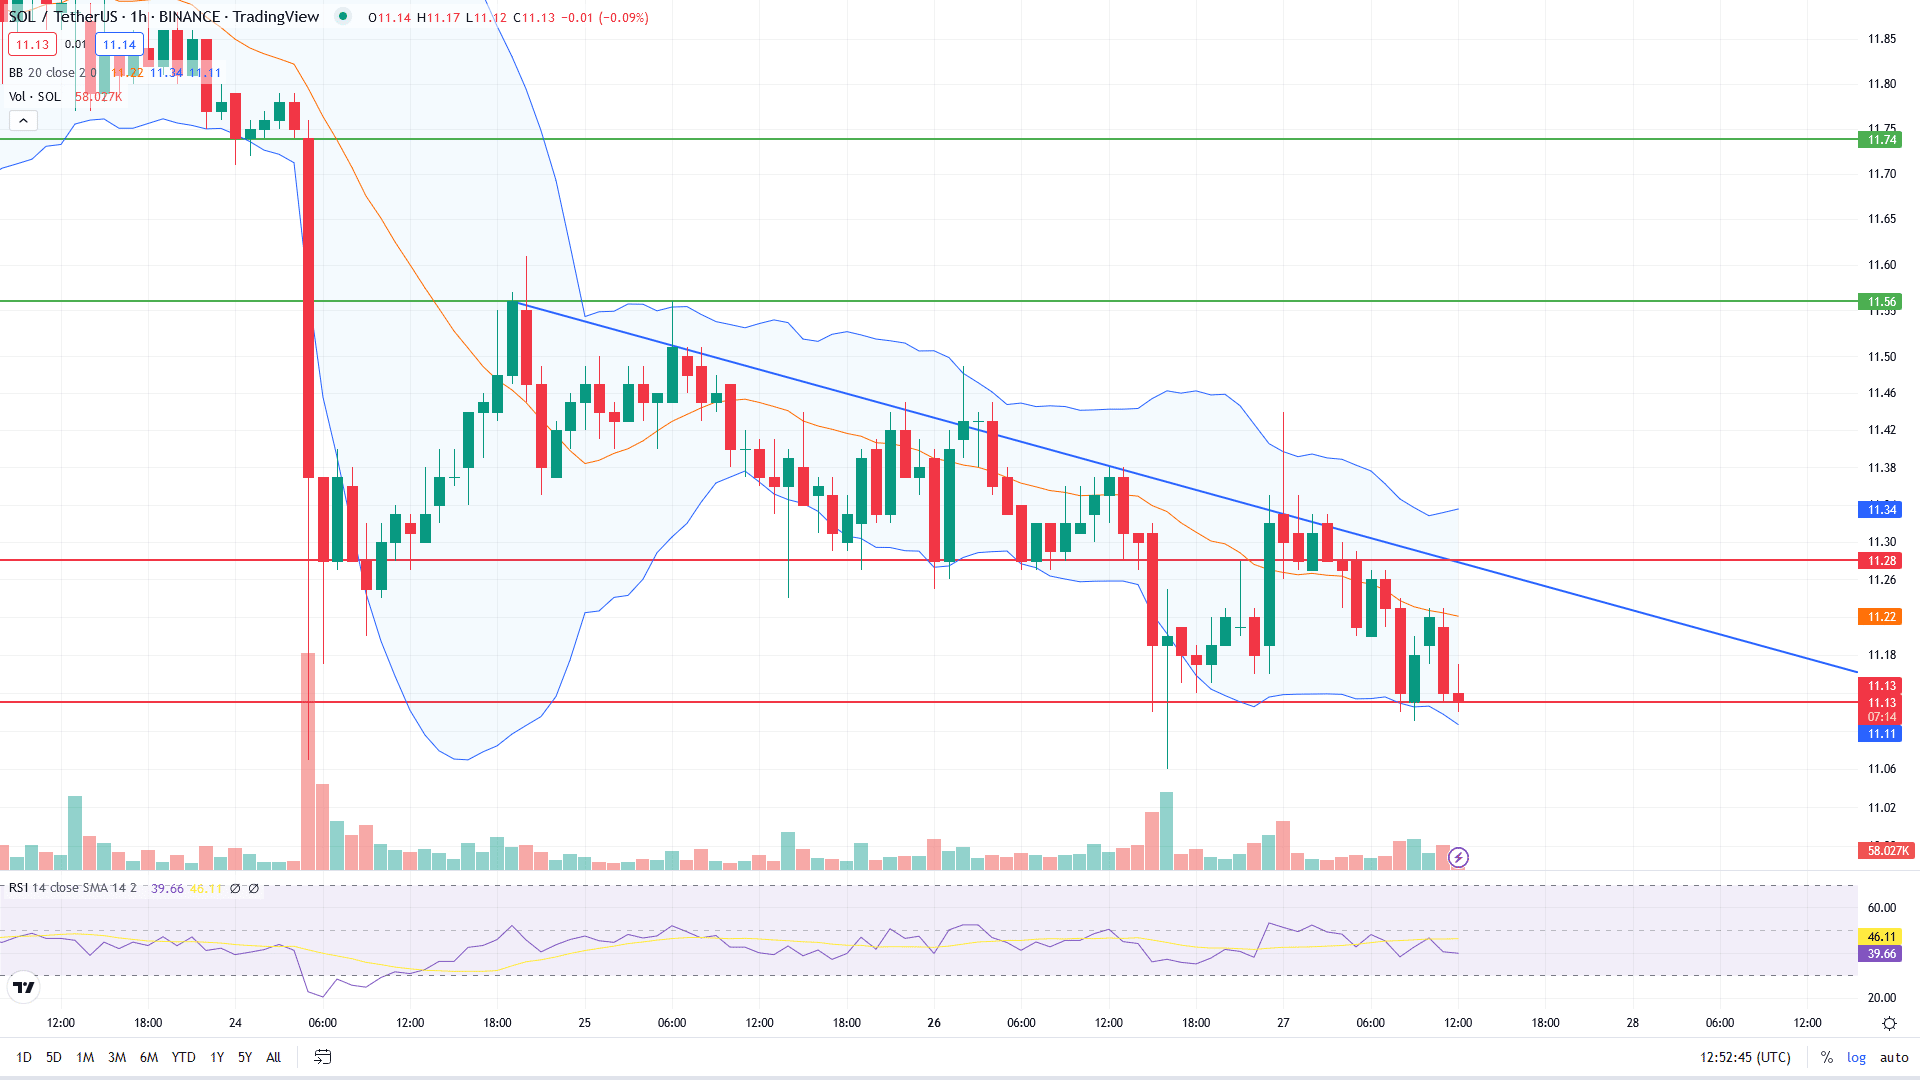1920x1080 pixels.
Task: Select the 3M time range
Action: [117, 1057]
